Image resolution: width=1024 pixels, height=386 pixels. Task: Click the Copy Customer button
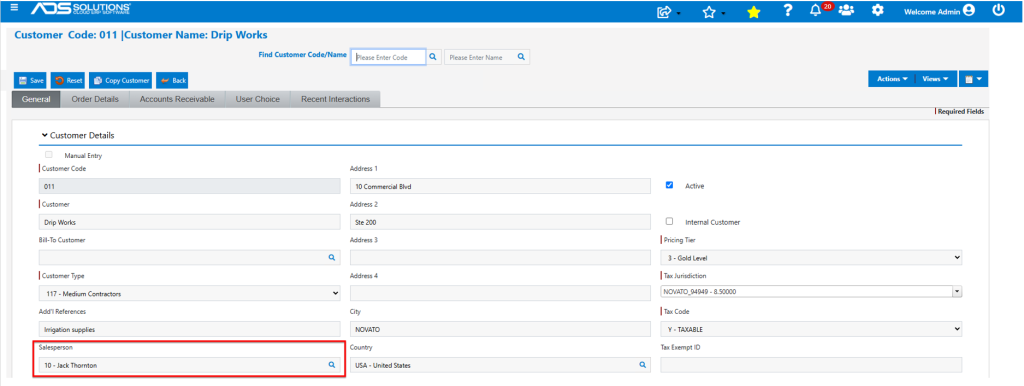point(120,80)
